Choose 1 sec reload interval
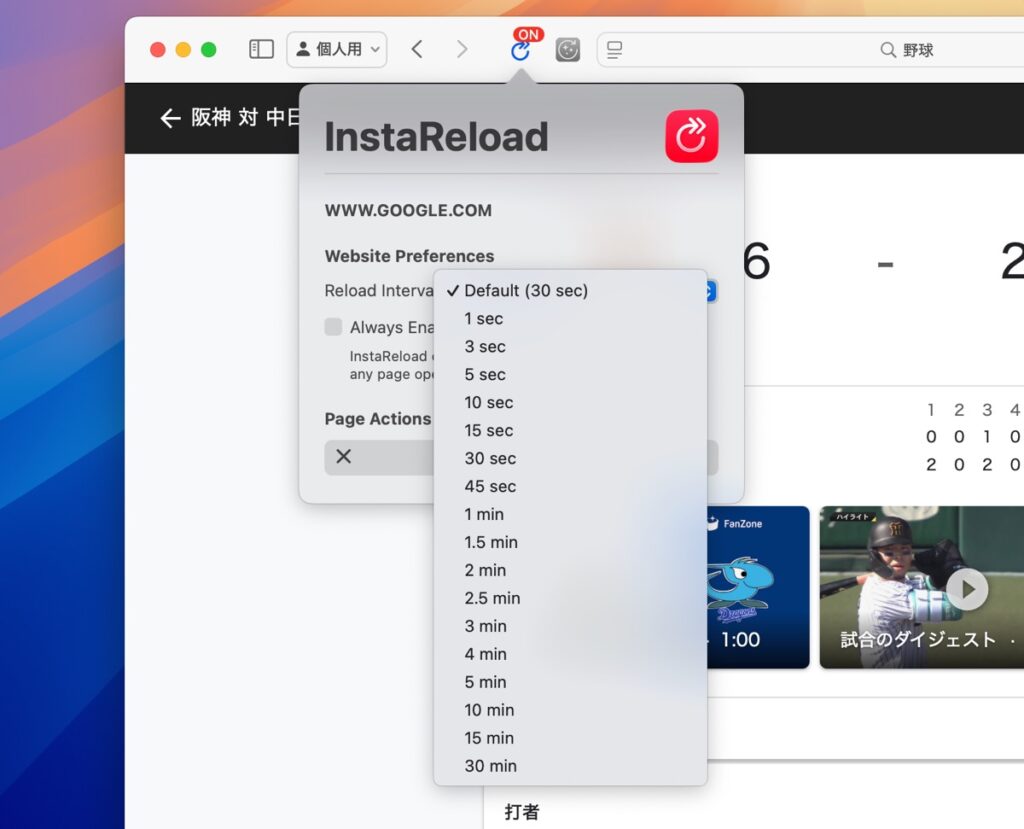 point(570,319)
